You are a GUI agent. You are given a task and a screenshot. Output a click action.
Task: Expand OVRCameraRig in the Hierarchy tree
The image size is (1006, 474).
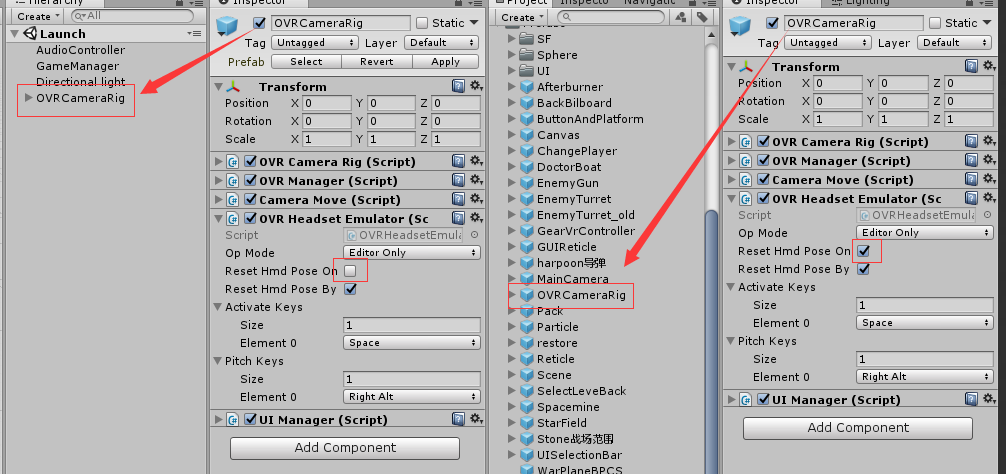28,98
